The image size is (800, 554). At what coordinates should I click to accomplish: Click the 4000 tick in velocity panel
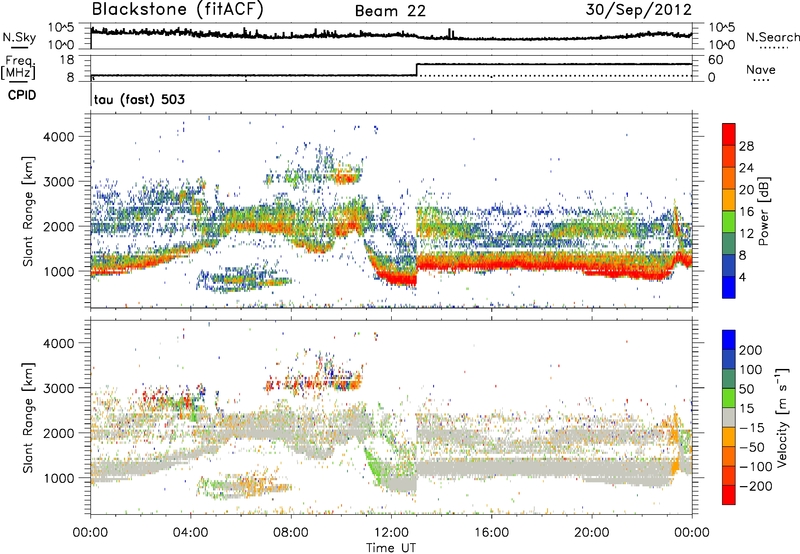[x=59, y=343]
